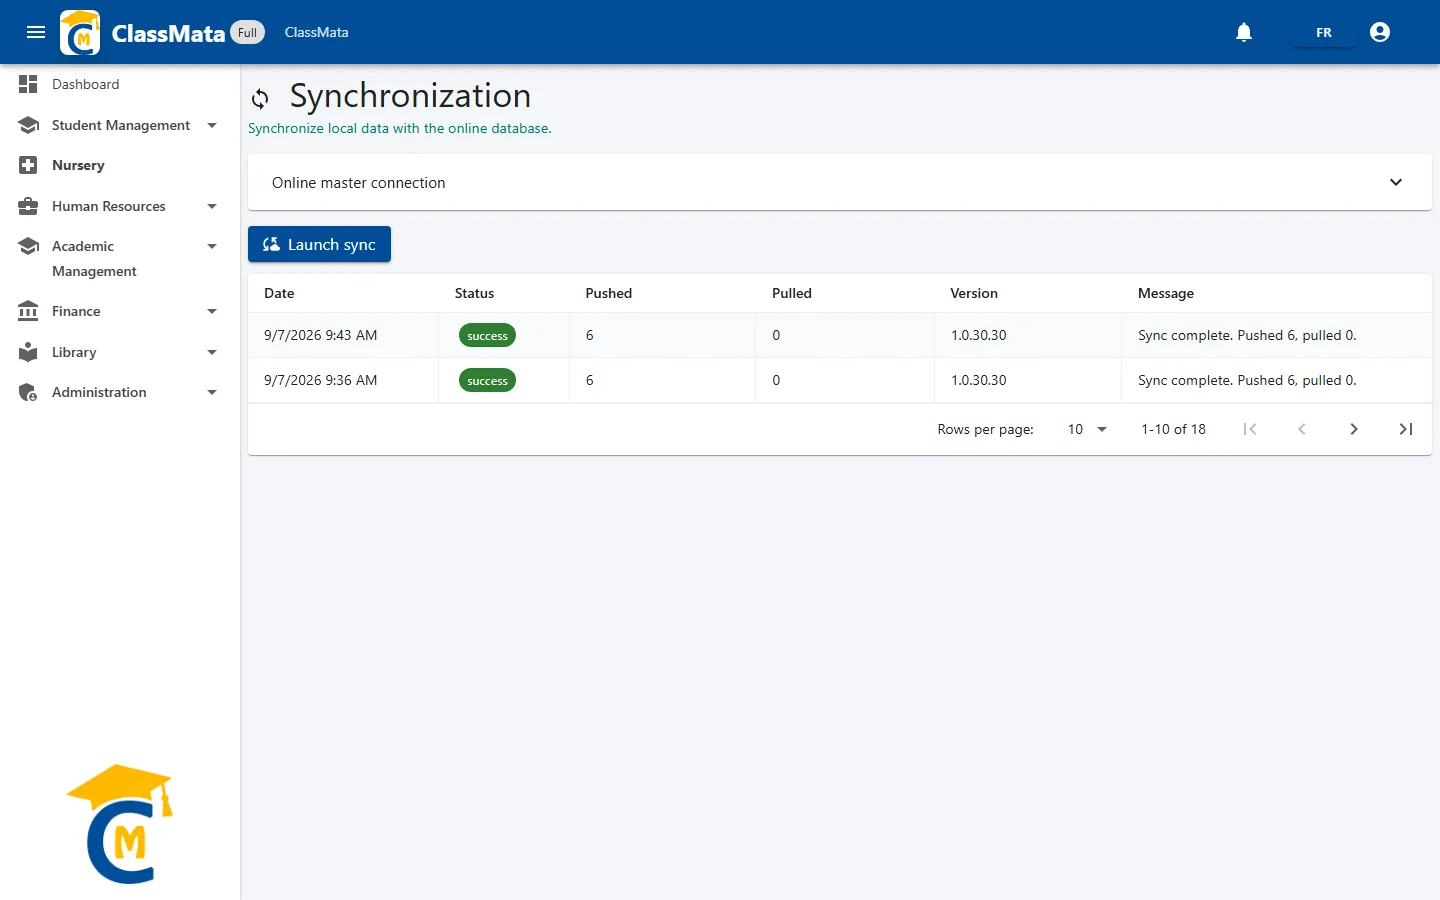Expand the Student Management arrow

(x=212, y=125)
